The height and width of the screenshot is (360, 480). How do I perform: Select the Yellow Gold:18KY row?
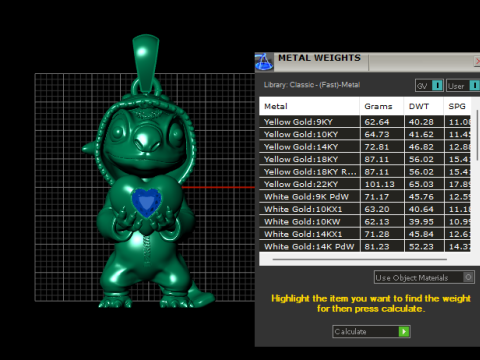point(365,159)
